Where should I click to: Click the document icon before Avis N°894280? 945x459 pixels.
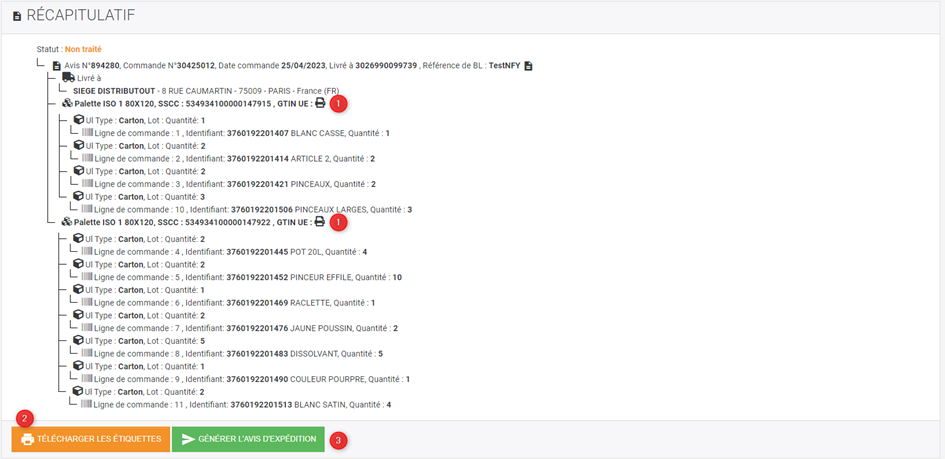[x=57, y=66]
